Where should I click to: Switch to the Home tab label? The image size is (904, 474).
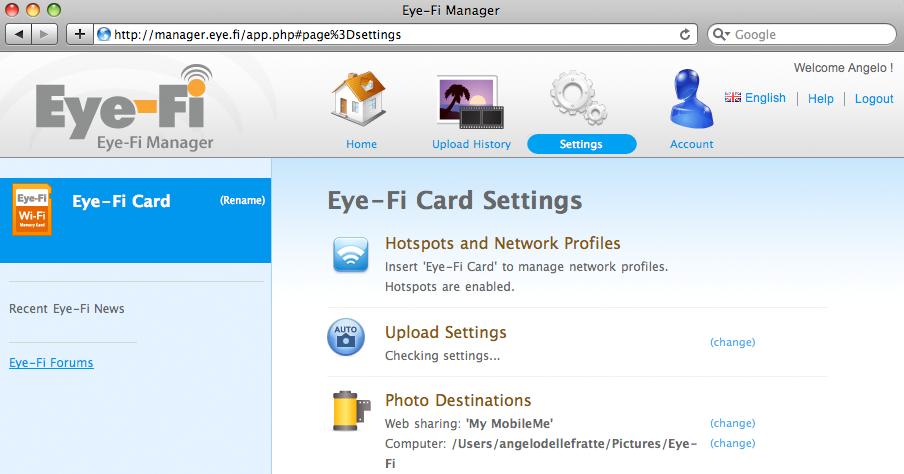point(361,144)
